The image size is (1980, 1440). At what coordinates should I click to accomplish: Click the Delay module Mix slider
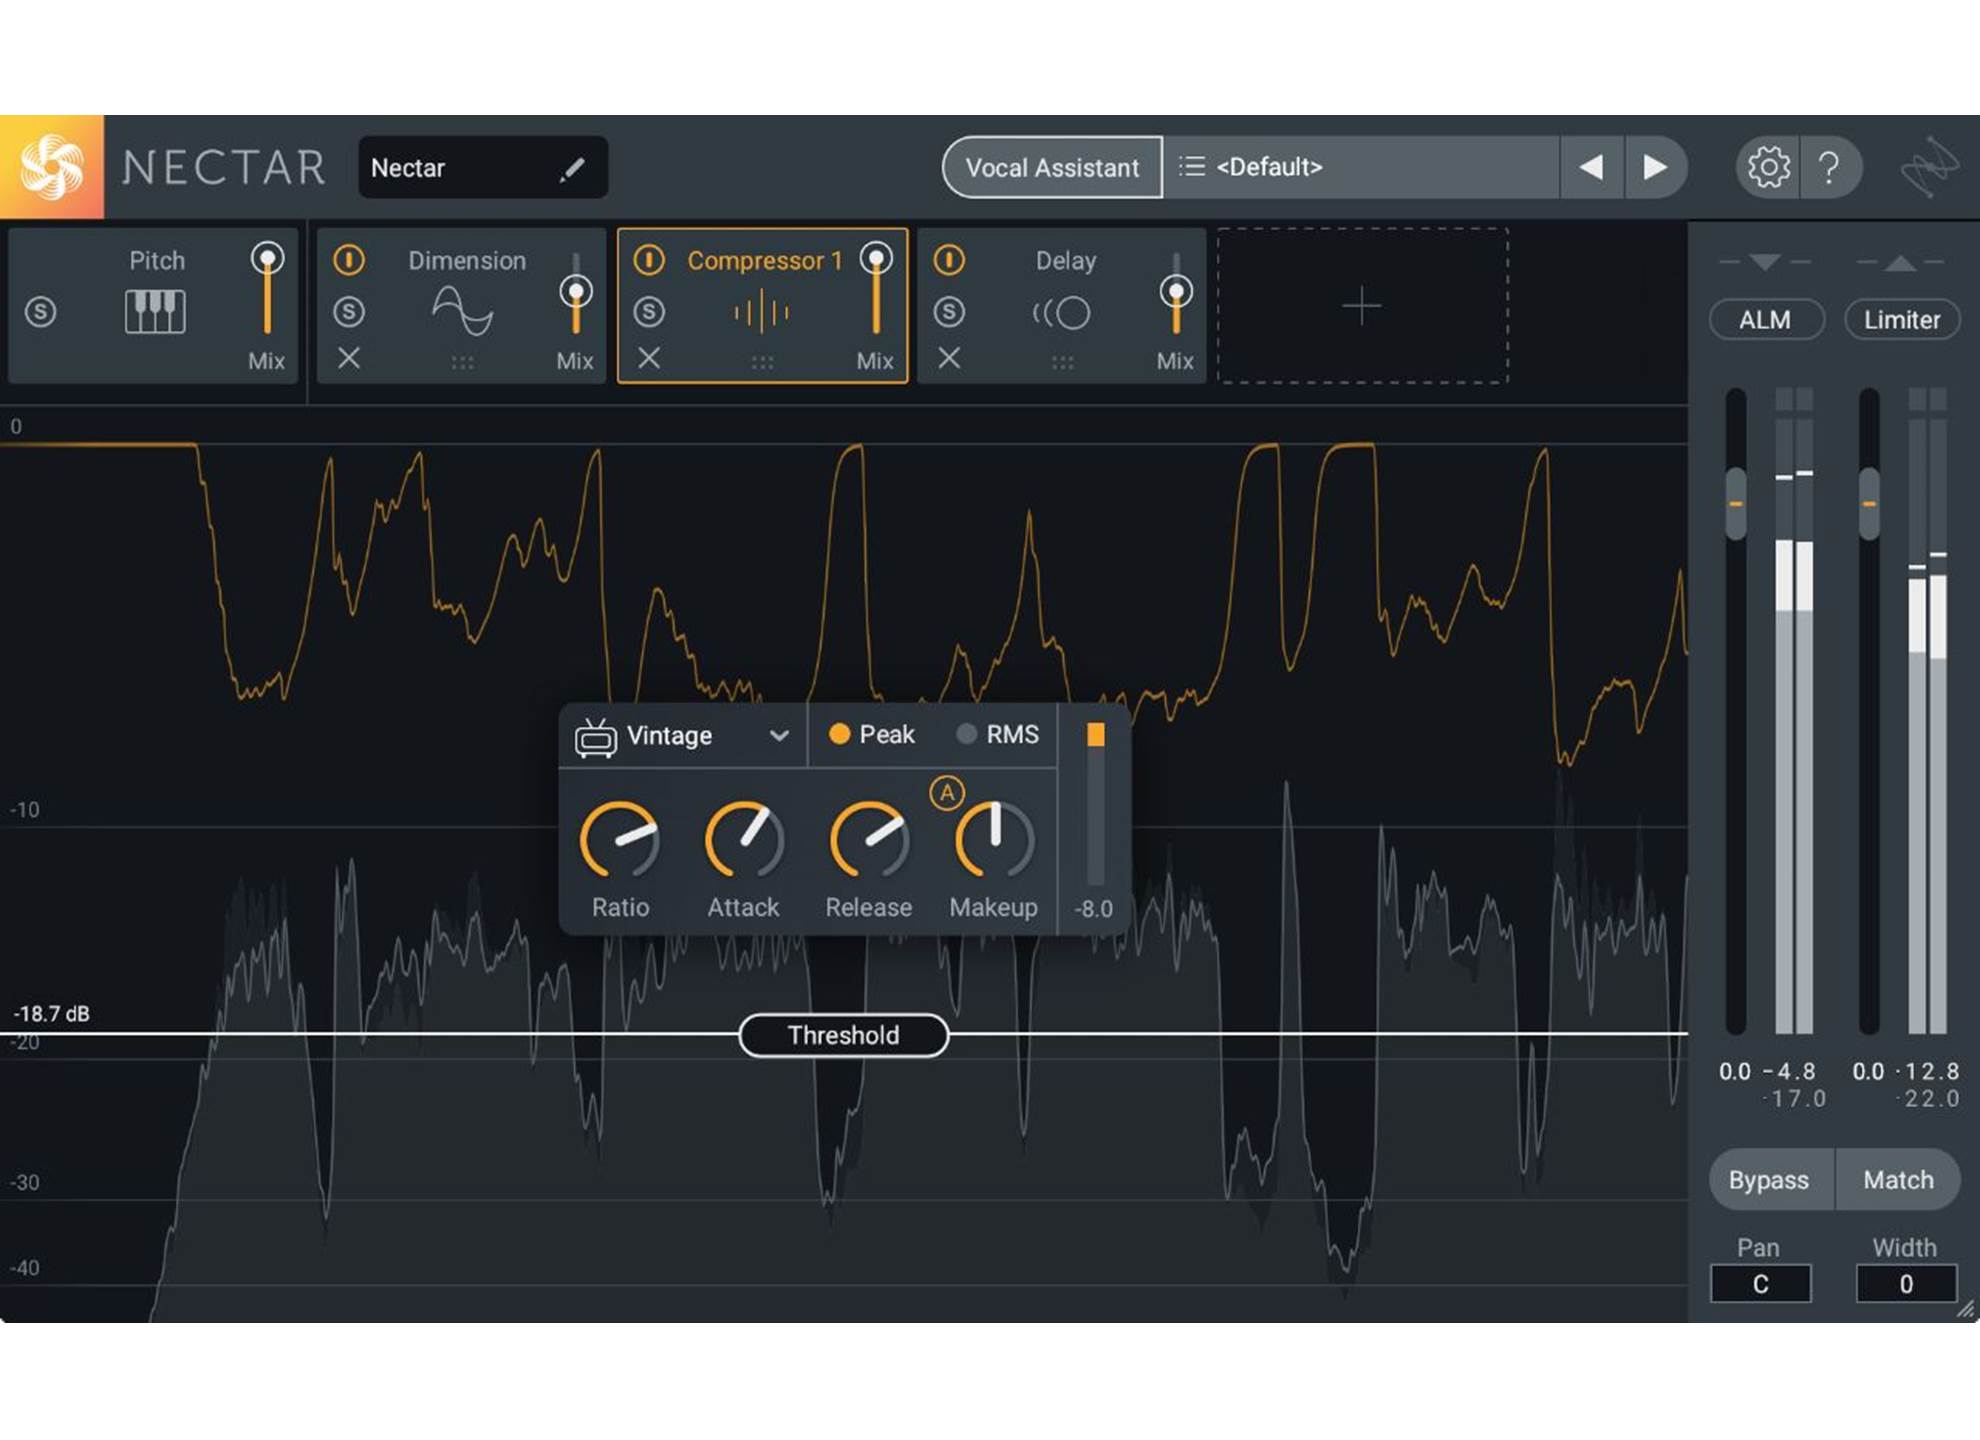(x=1176, y=293)
